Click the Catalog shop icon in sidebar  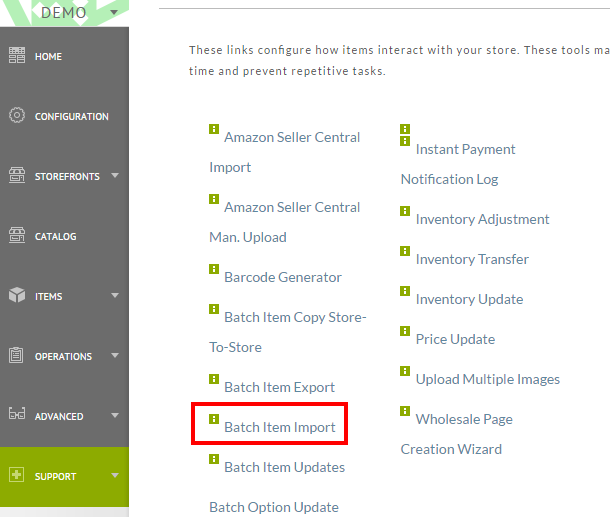coord(17,235)
